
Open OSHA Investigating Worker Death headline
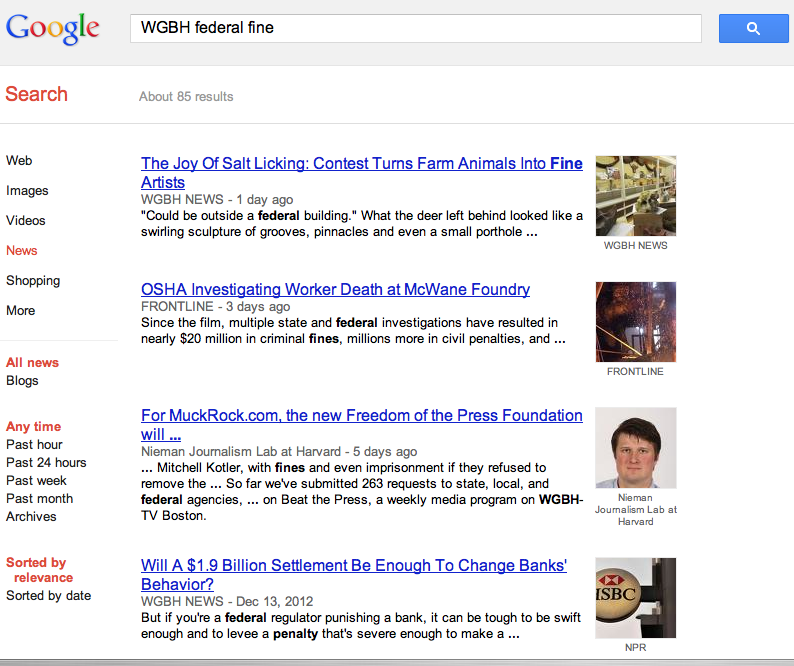(335, 290)
